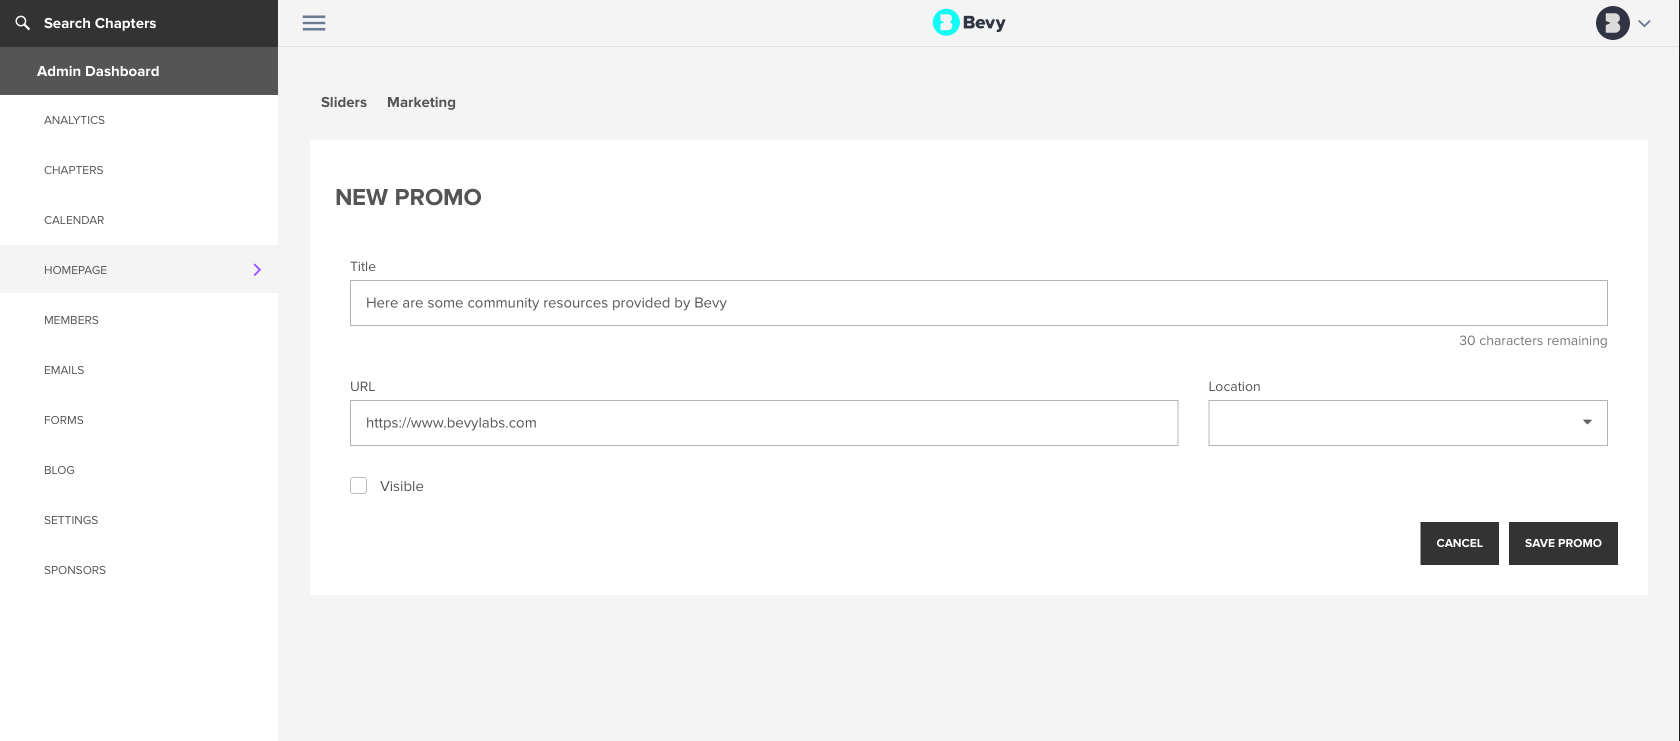Expand the Homepage submenu arrow

point(257,270)
